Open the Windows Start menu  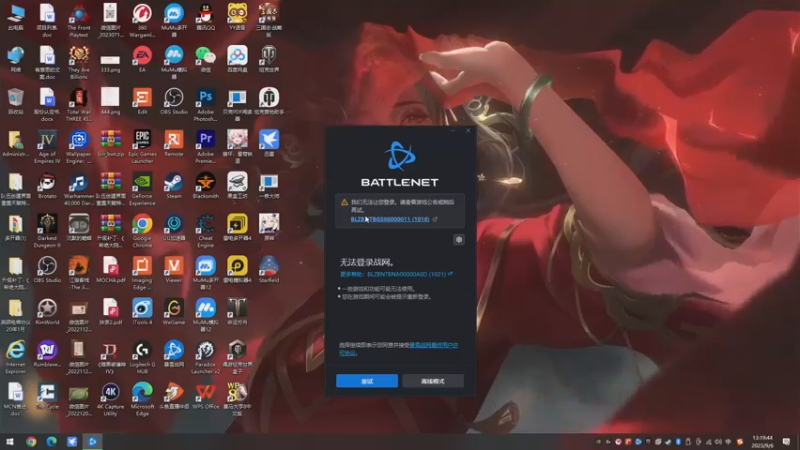pos(10,441)
